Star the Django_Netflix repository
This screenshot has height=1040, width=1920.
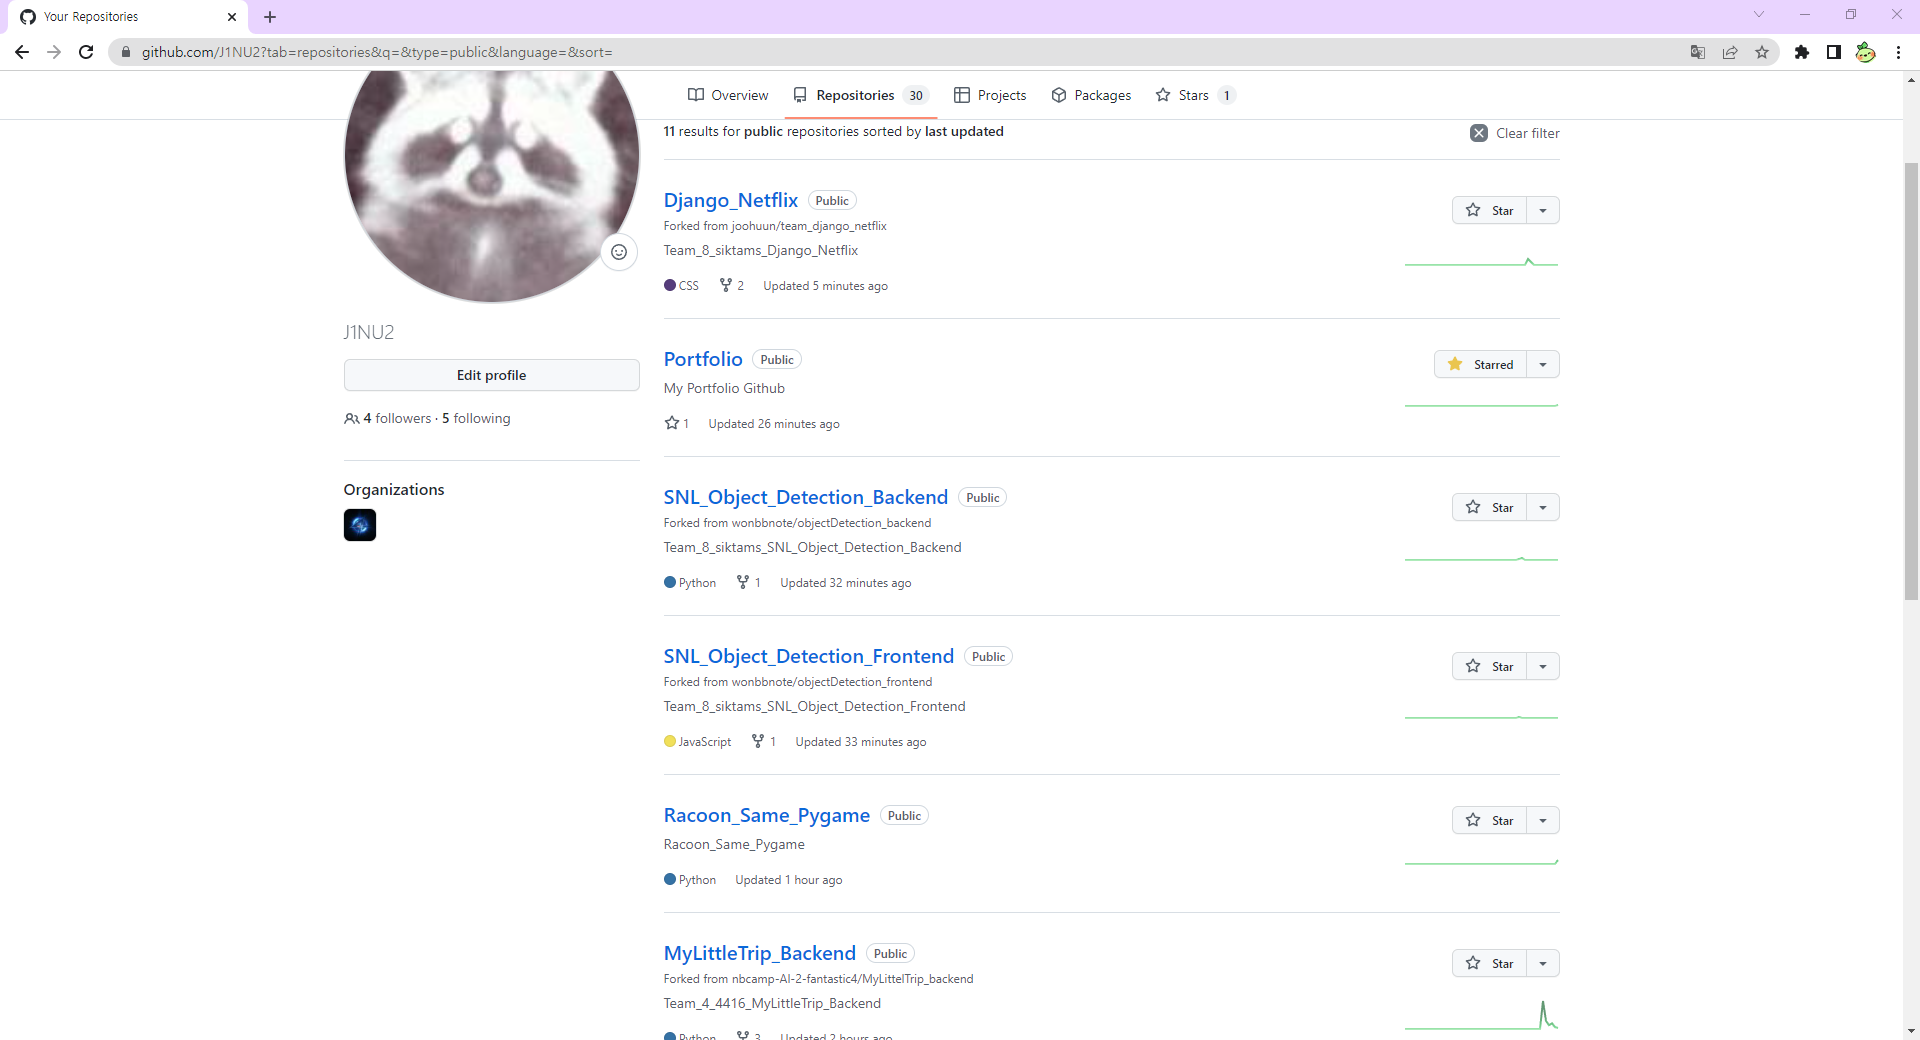tap(1489, 210)
